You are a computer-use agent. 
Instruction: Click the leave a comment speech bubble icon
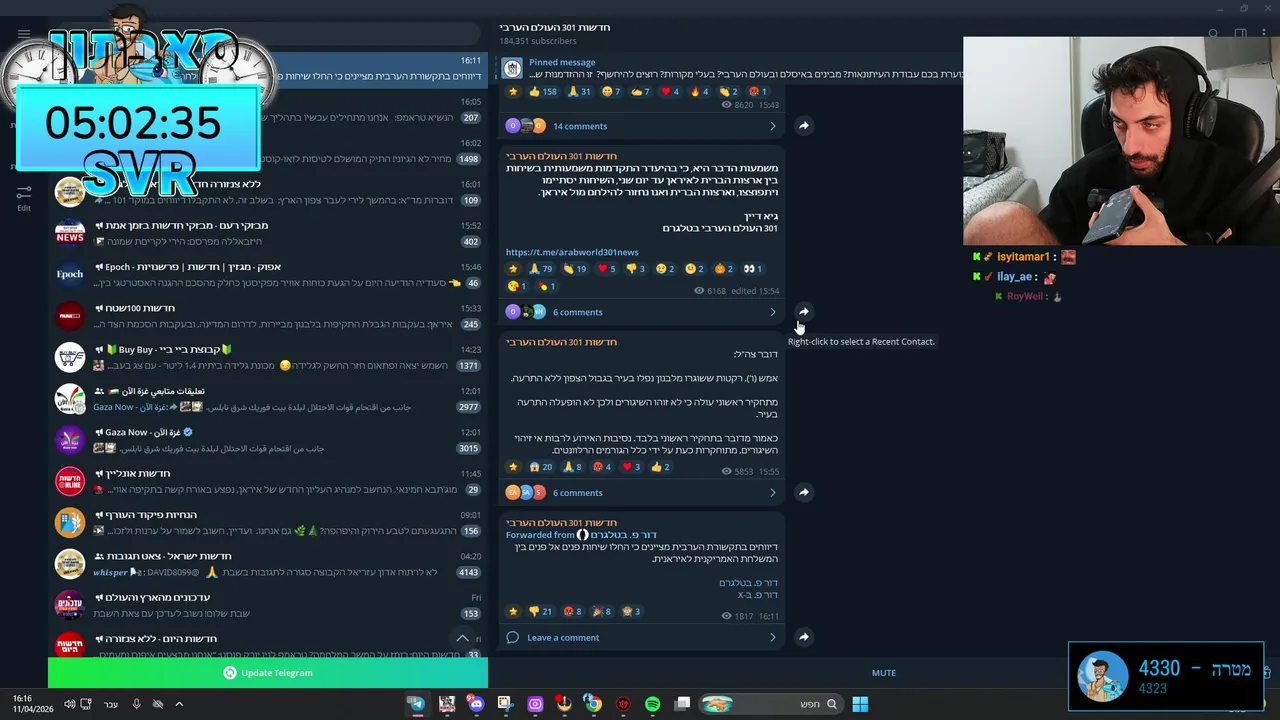[x=512, y=637]
